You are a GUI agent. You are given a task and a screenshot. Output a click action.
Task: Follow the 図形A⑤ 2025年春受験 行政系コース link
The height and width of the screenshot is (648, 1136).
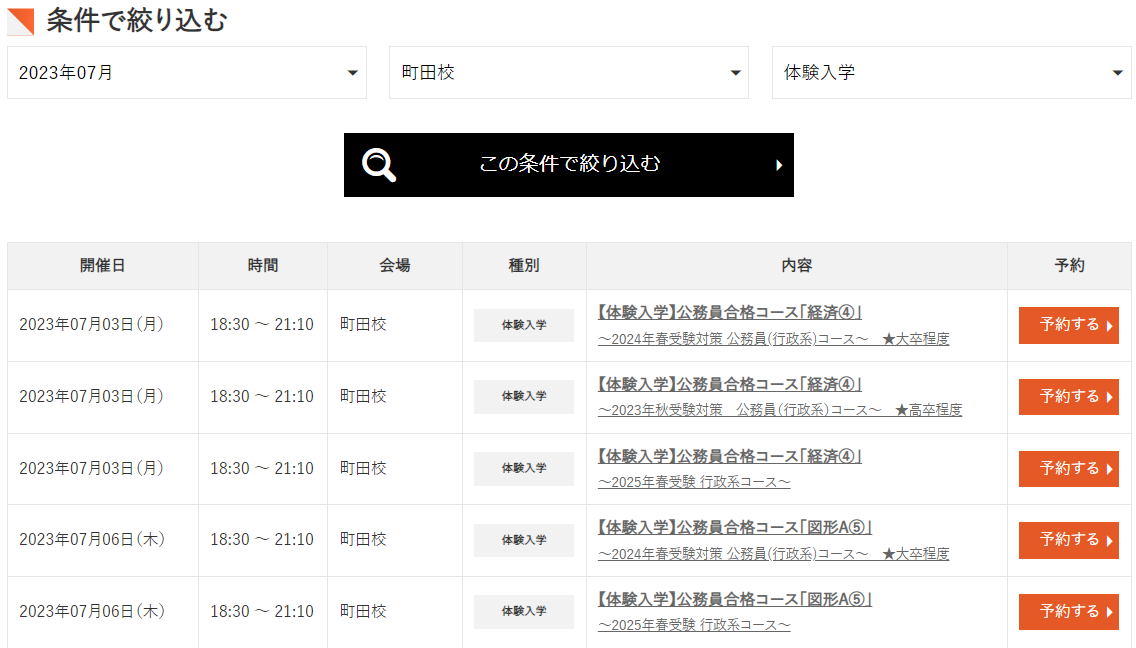tap(735, 612)
